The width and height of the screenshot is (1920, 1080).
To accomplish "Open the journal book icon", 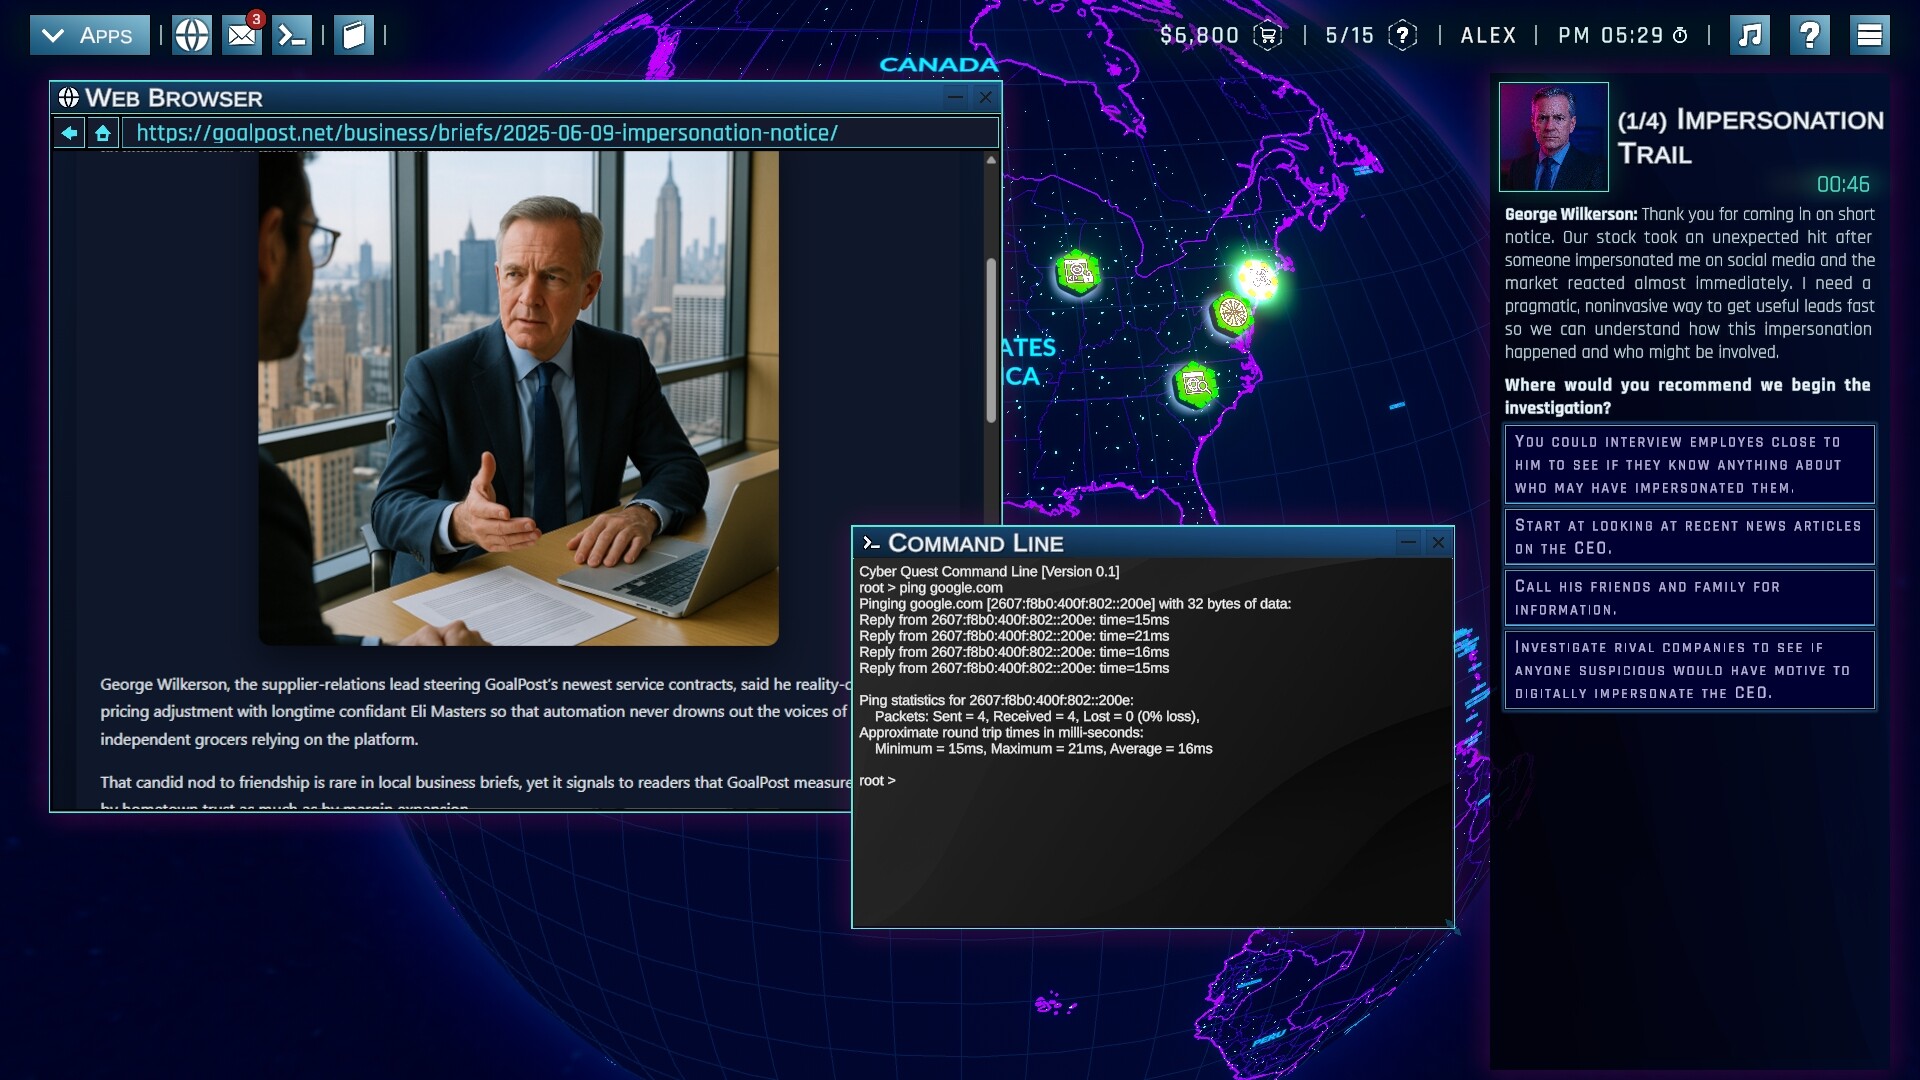I will 353,33.
